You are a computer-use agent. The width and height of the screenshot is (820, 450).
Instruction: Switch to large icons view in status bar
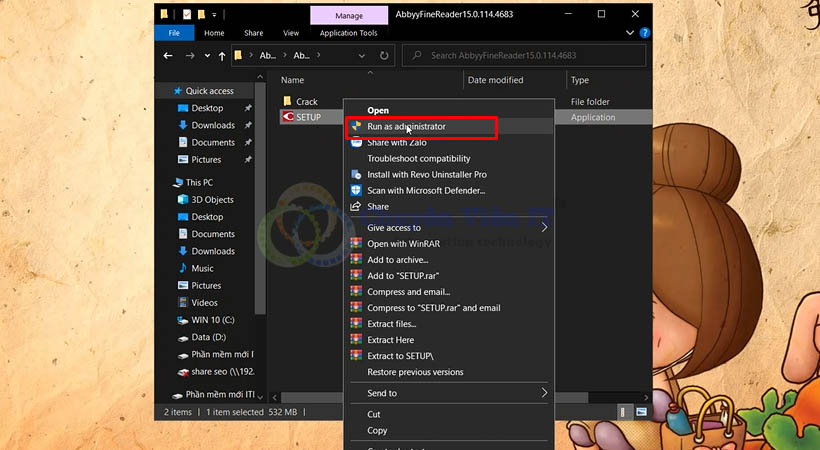641,411
